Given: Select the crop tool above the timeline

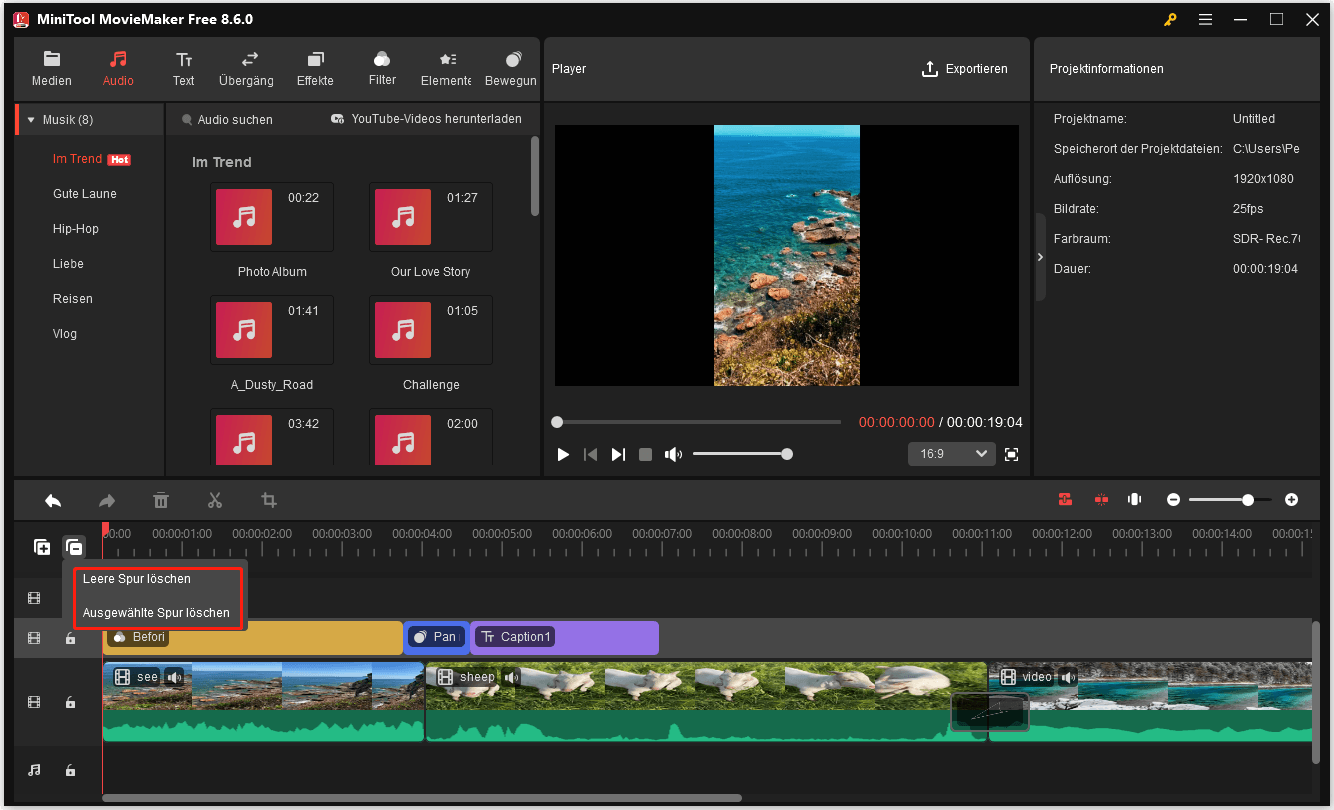Looking at the screenshot, I should (268, 499).
